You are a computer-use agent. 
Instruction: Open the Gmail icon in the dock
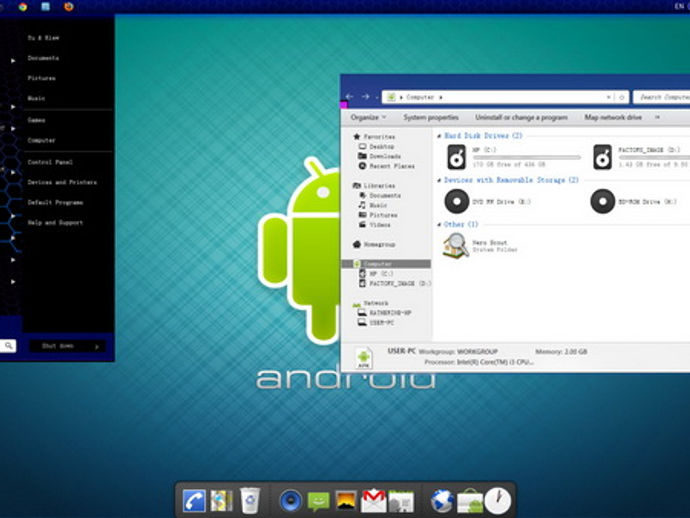(x=373, y=501)
